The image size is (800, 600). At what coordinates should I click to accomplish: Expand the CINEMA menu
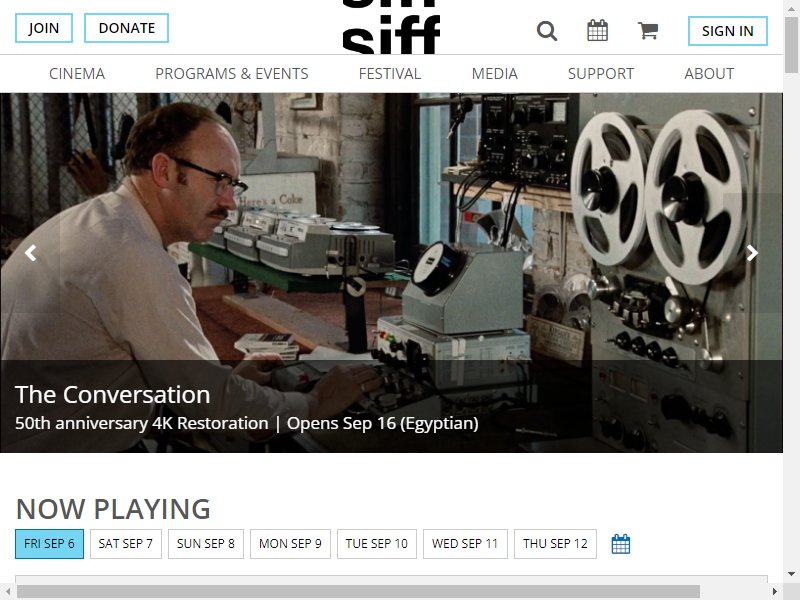[x=77, y=74]
